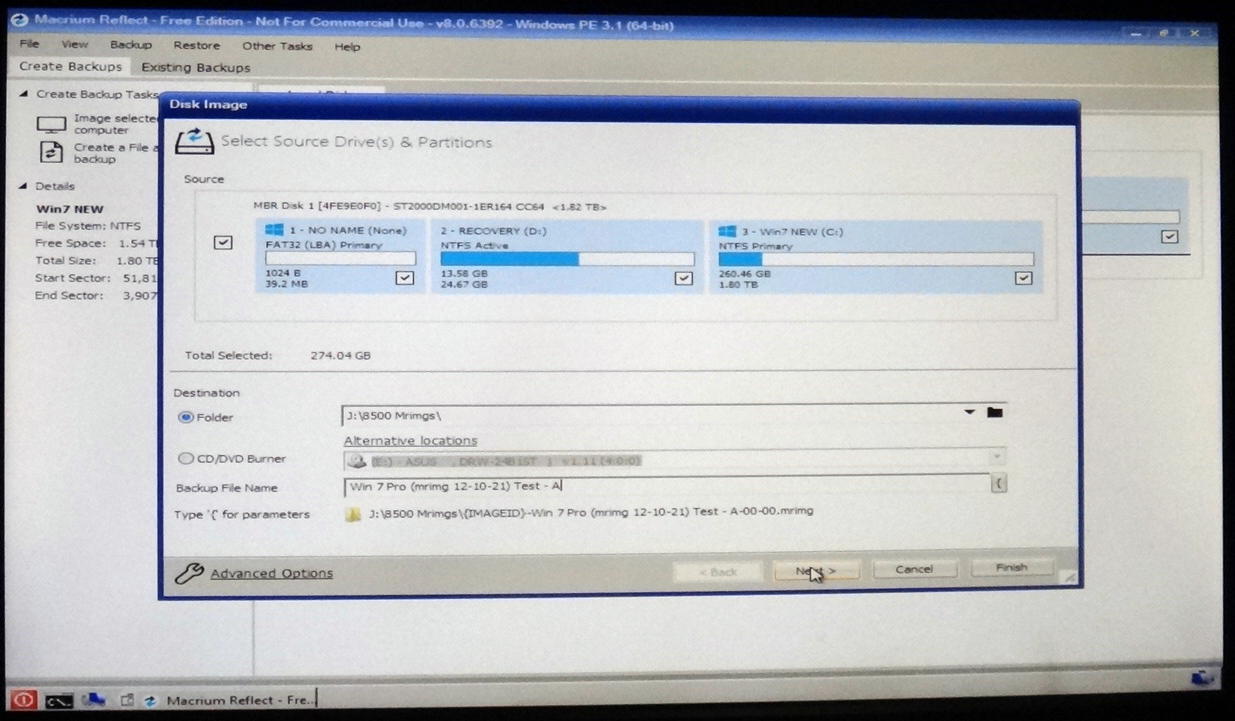The width and height of the screenshot is (1235, 721).
Task: Click the wrench Advanced Options icon
Action: pyautogui.click(x=189, y=573)
